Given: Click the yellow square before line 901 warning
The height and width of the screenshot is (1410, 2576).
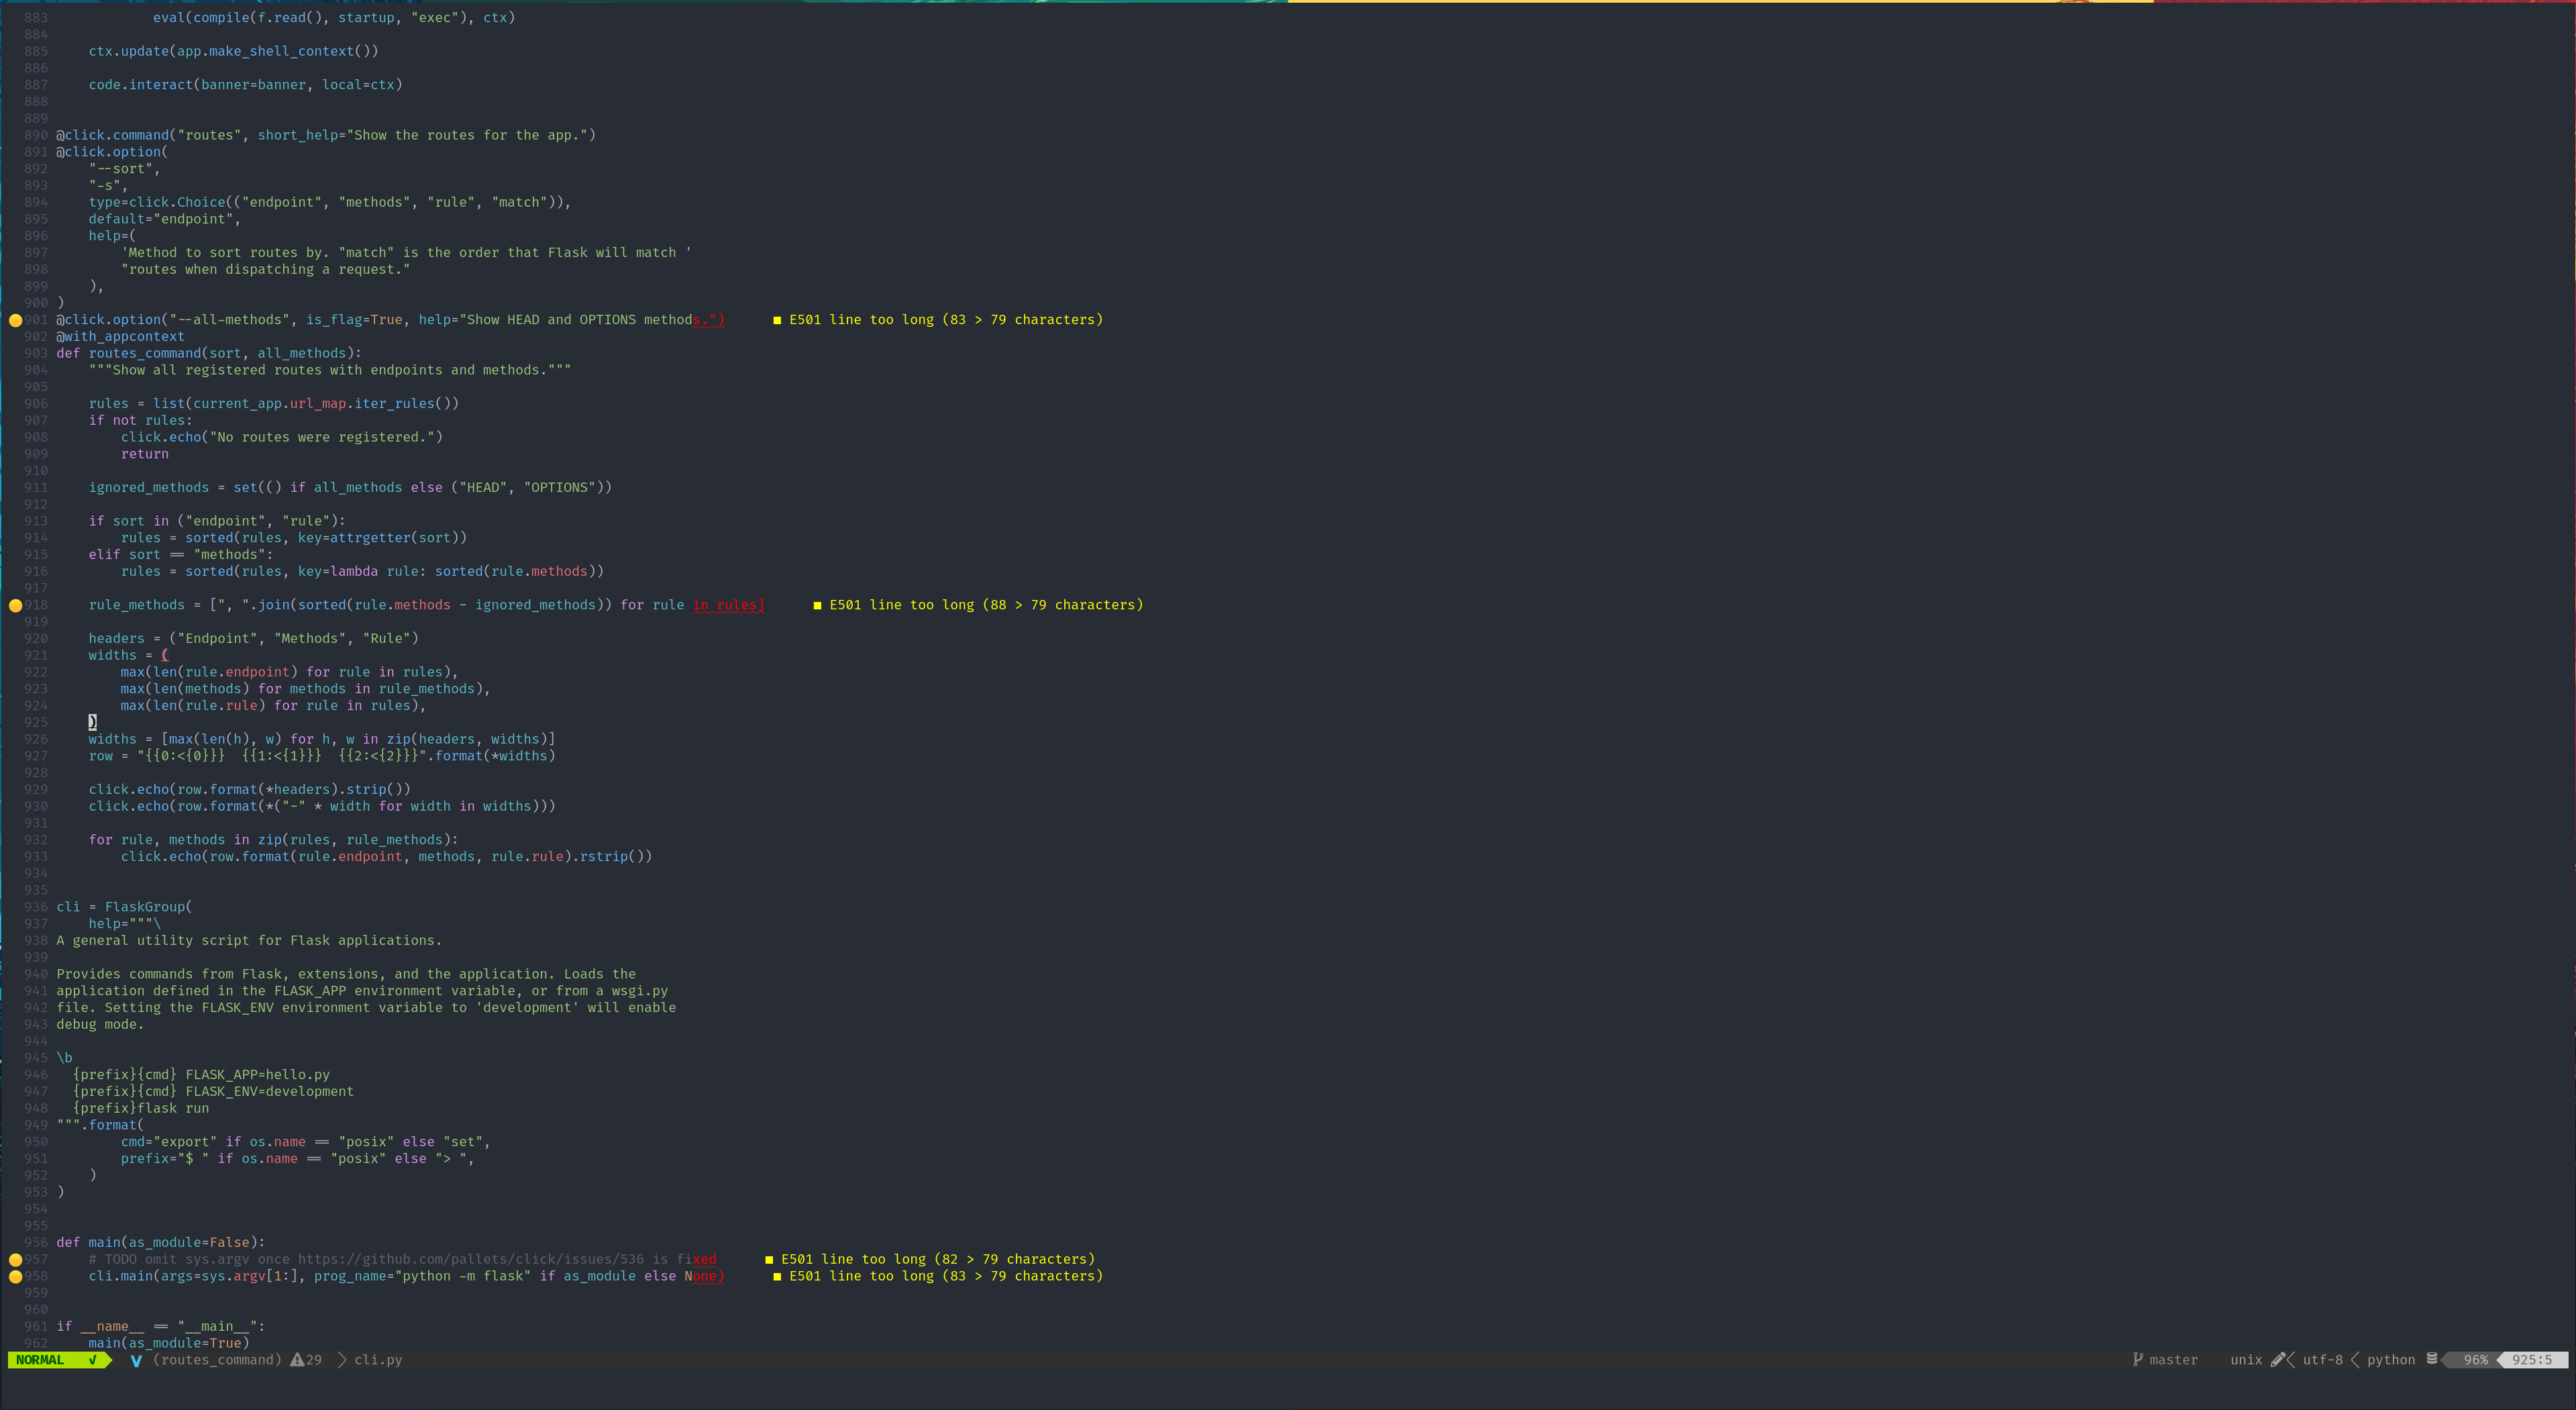Looking at the screenshot, I should 777,320.
